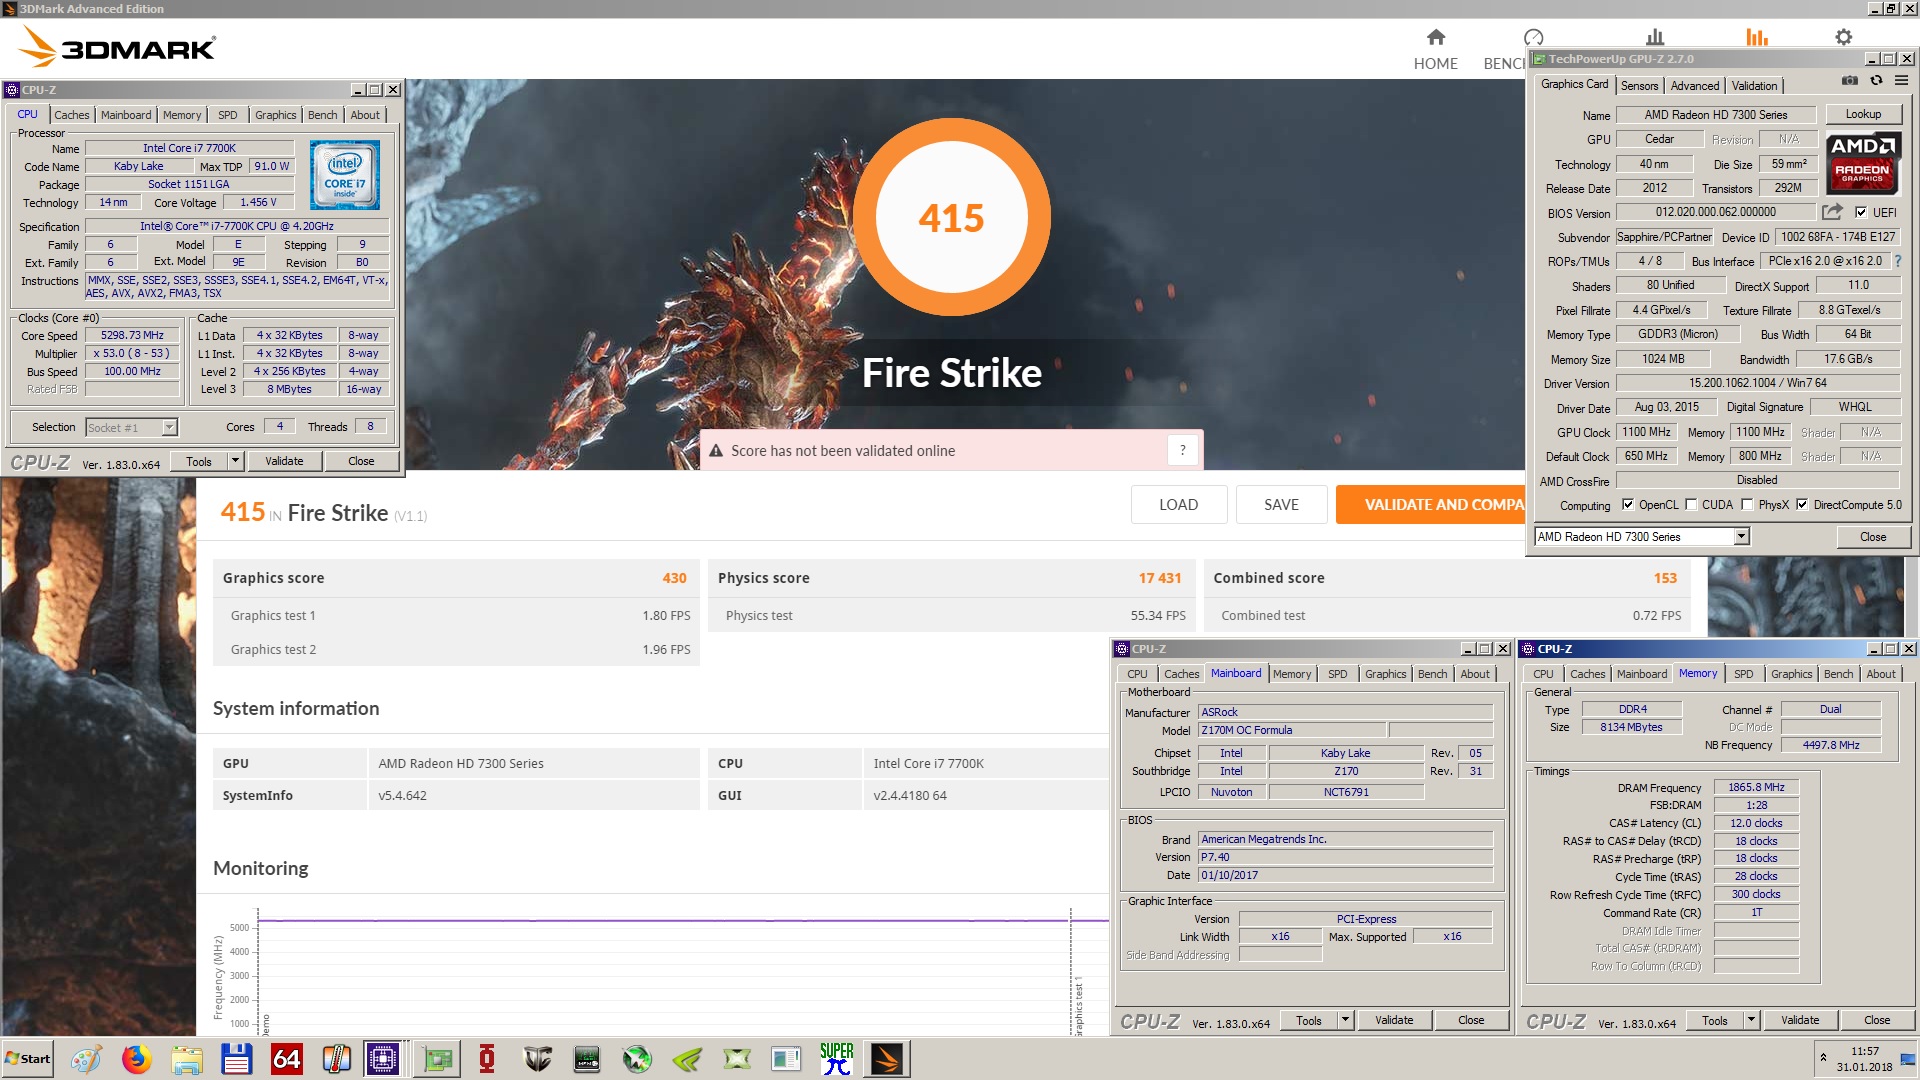The width and height of the screenshot is (1920, 1080).
Task: Toggle the OpenCL checkbox in GPU-Z
Action: point(1628,505)
